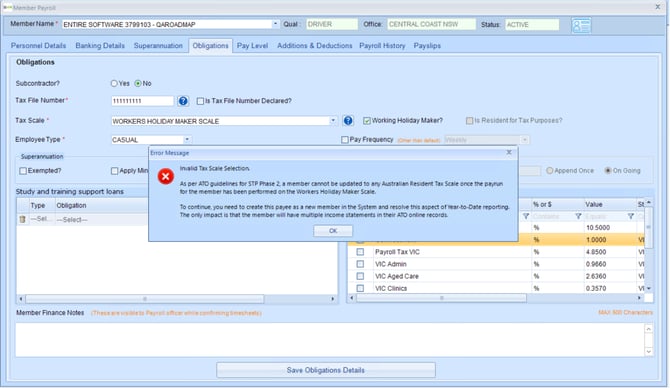The image size is (670, 388).
Task: Click scroll-down arrow in Finance Notes box
Action: [649, 352]
